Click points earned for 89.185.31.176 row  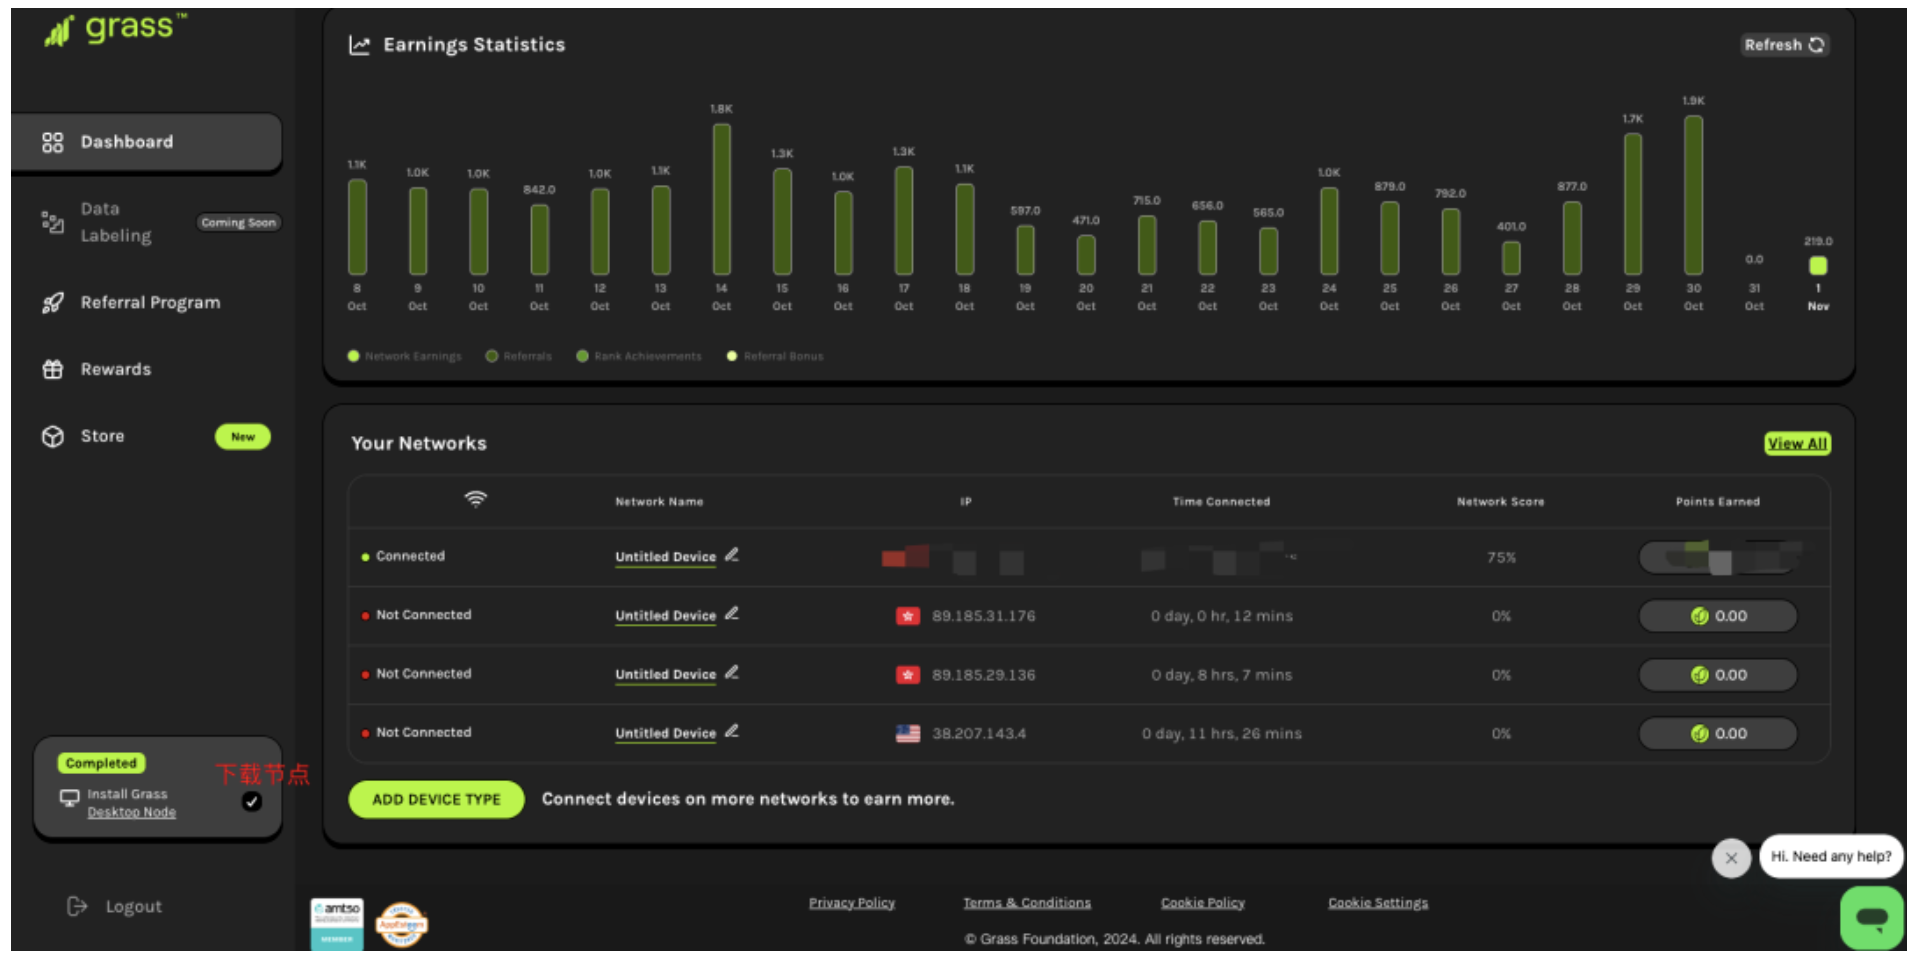1718,616
